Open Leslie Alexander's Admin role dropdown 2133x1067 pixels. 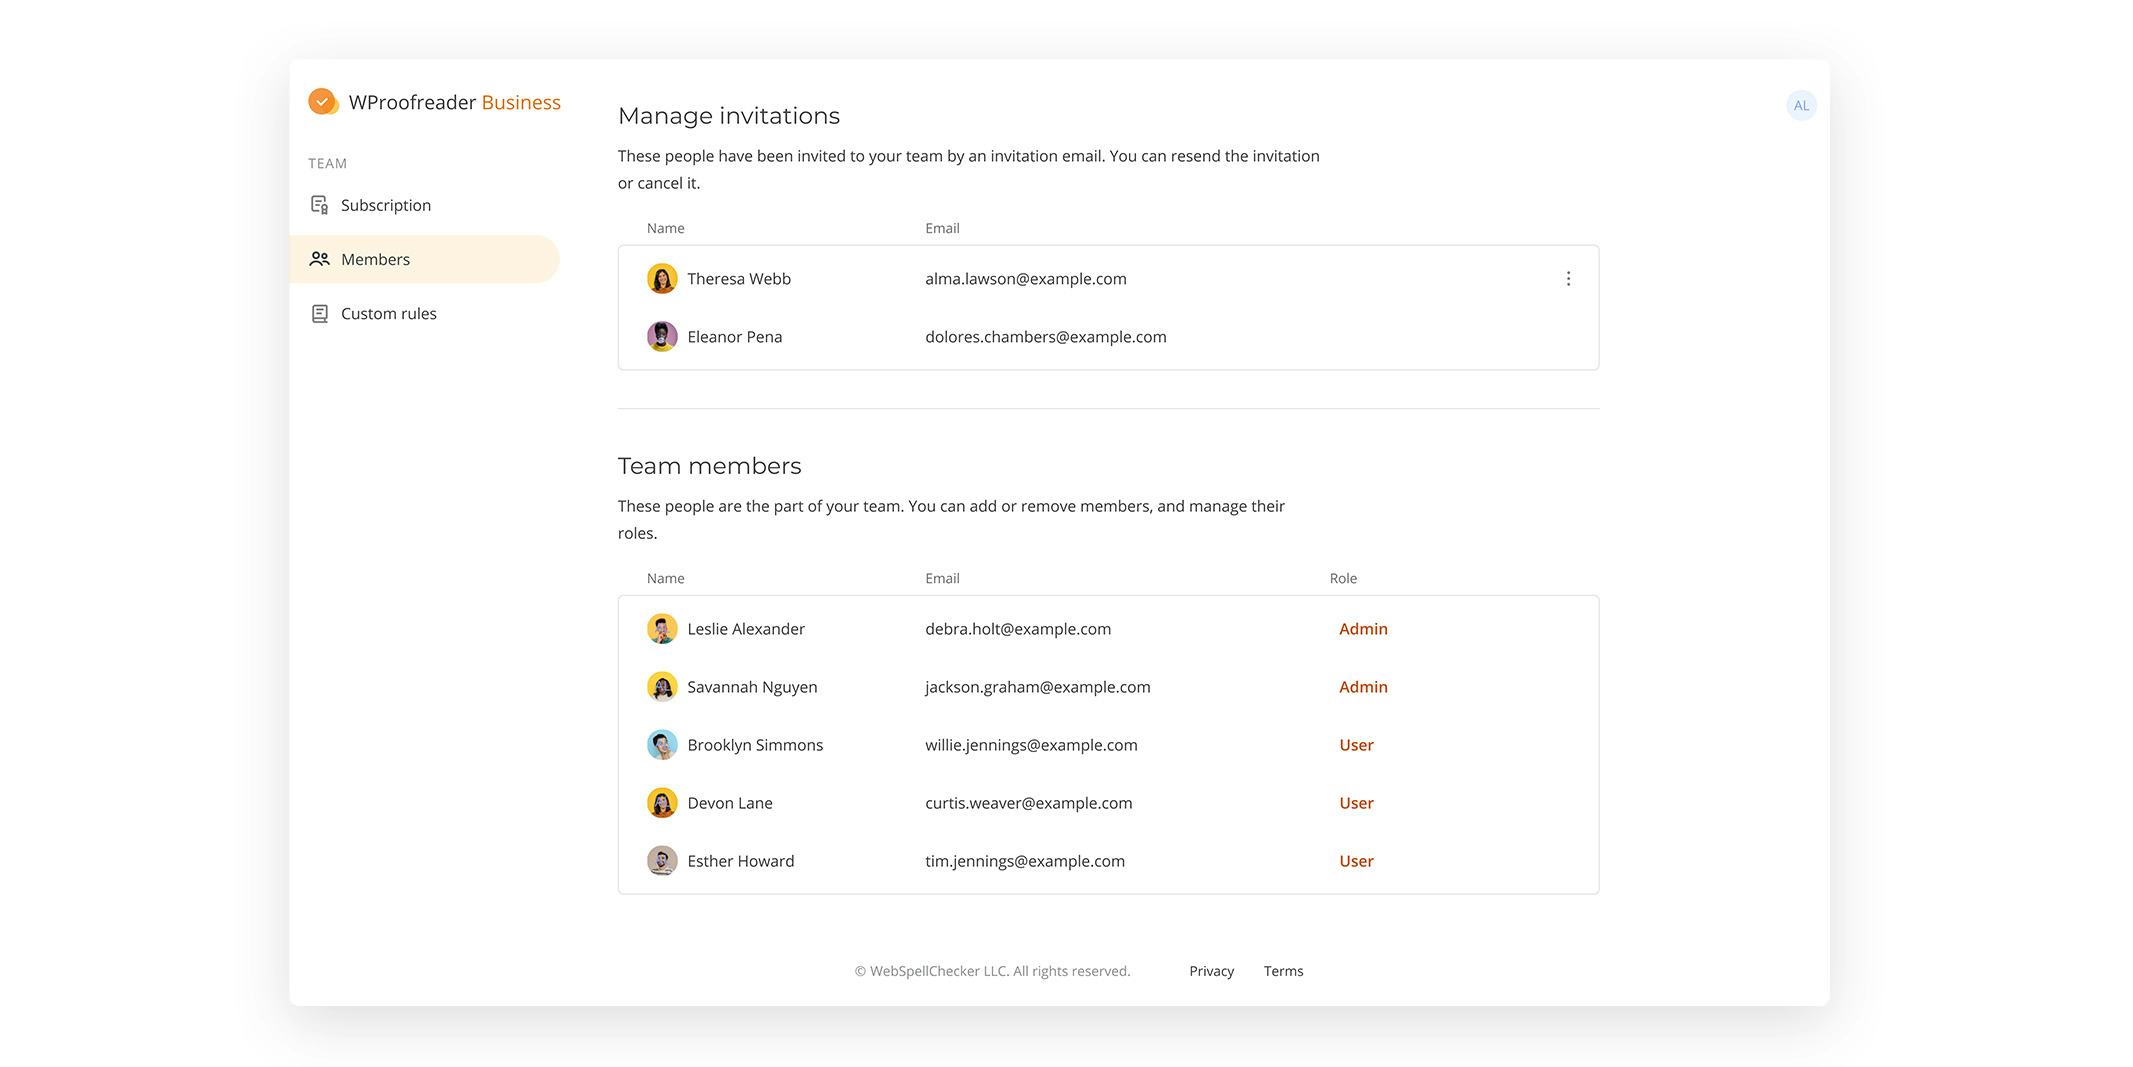tap(1362, 629)
